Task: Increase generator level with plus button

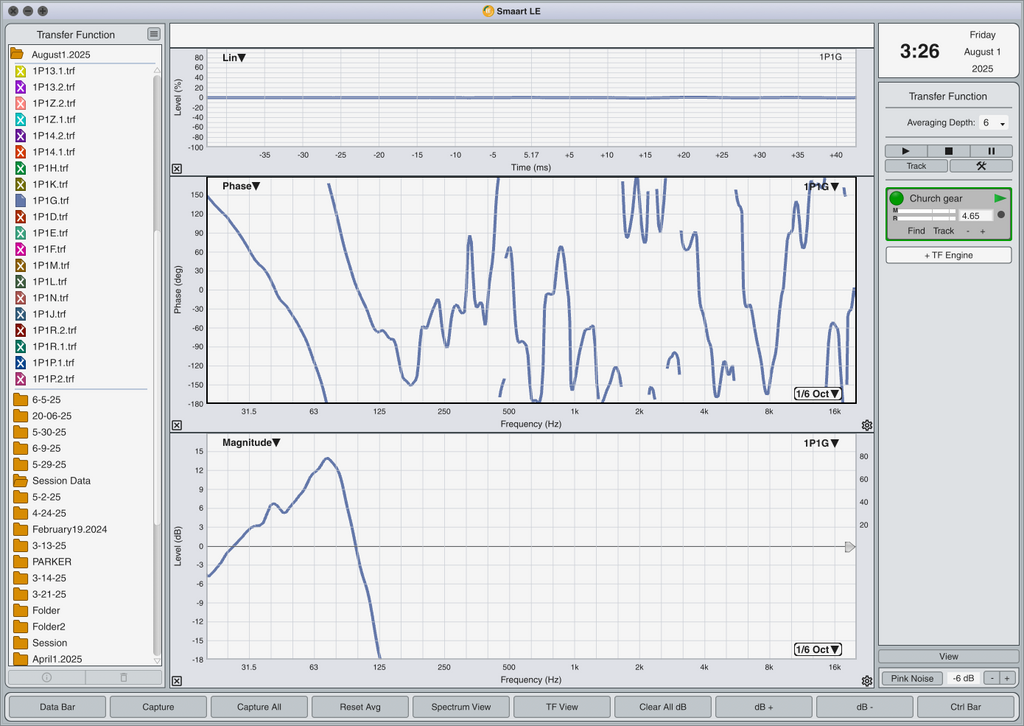Action: click(1007, 678)
